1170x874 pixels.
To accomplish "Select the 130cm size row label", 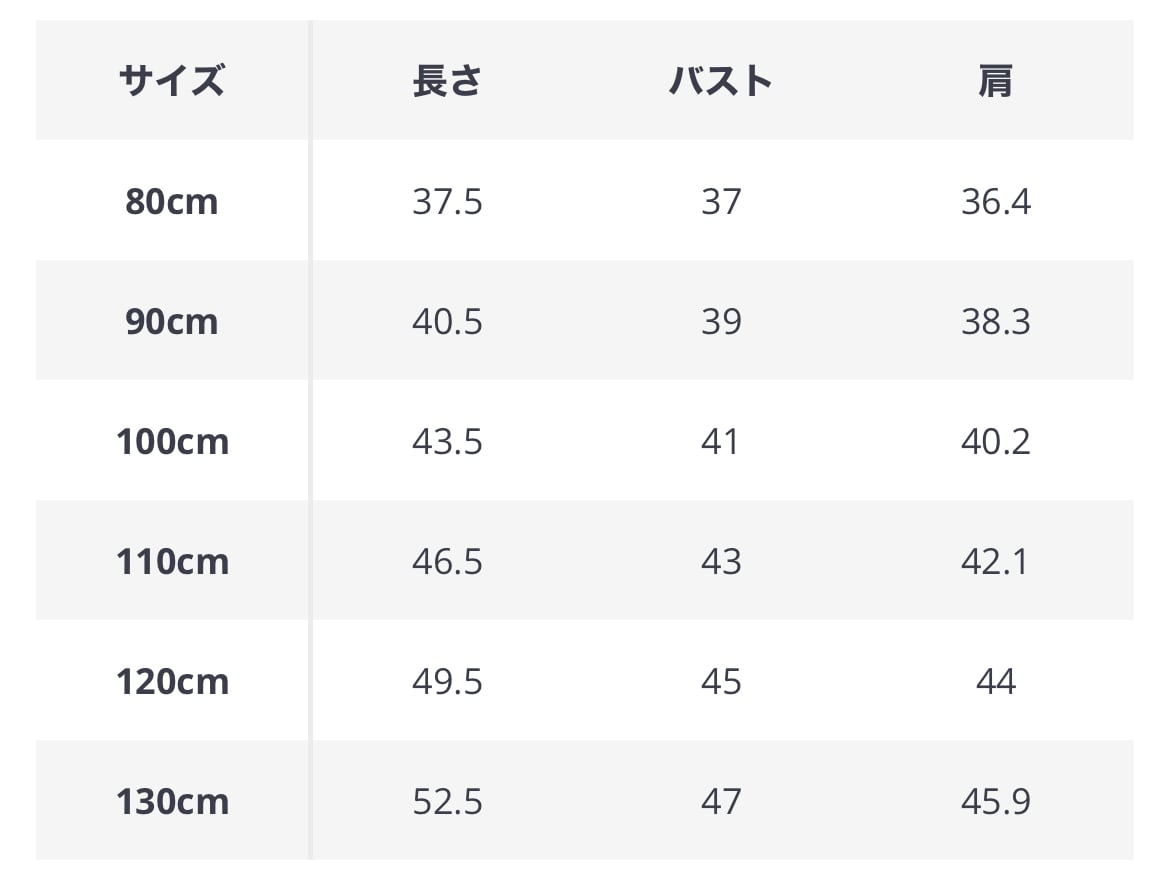I will (x=172, y=802).
